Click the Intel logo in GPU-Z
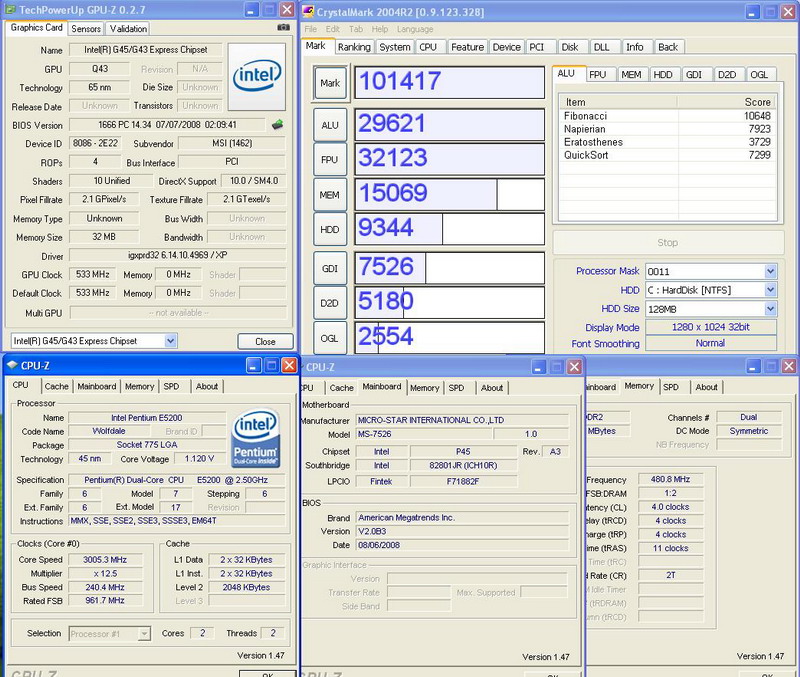Screen dimensions: 800x677 point(257,77)
